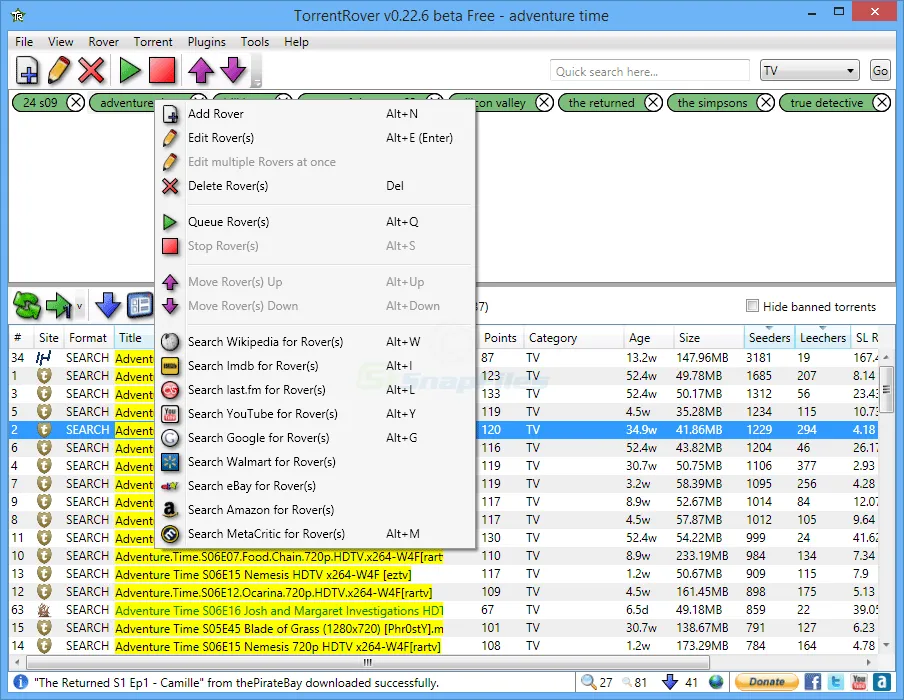904x700 pixels.
Task: Click the info icon in status bar
Action: click(20, 682)
